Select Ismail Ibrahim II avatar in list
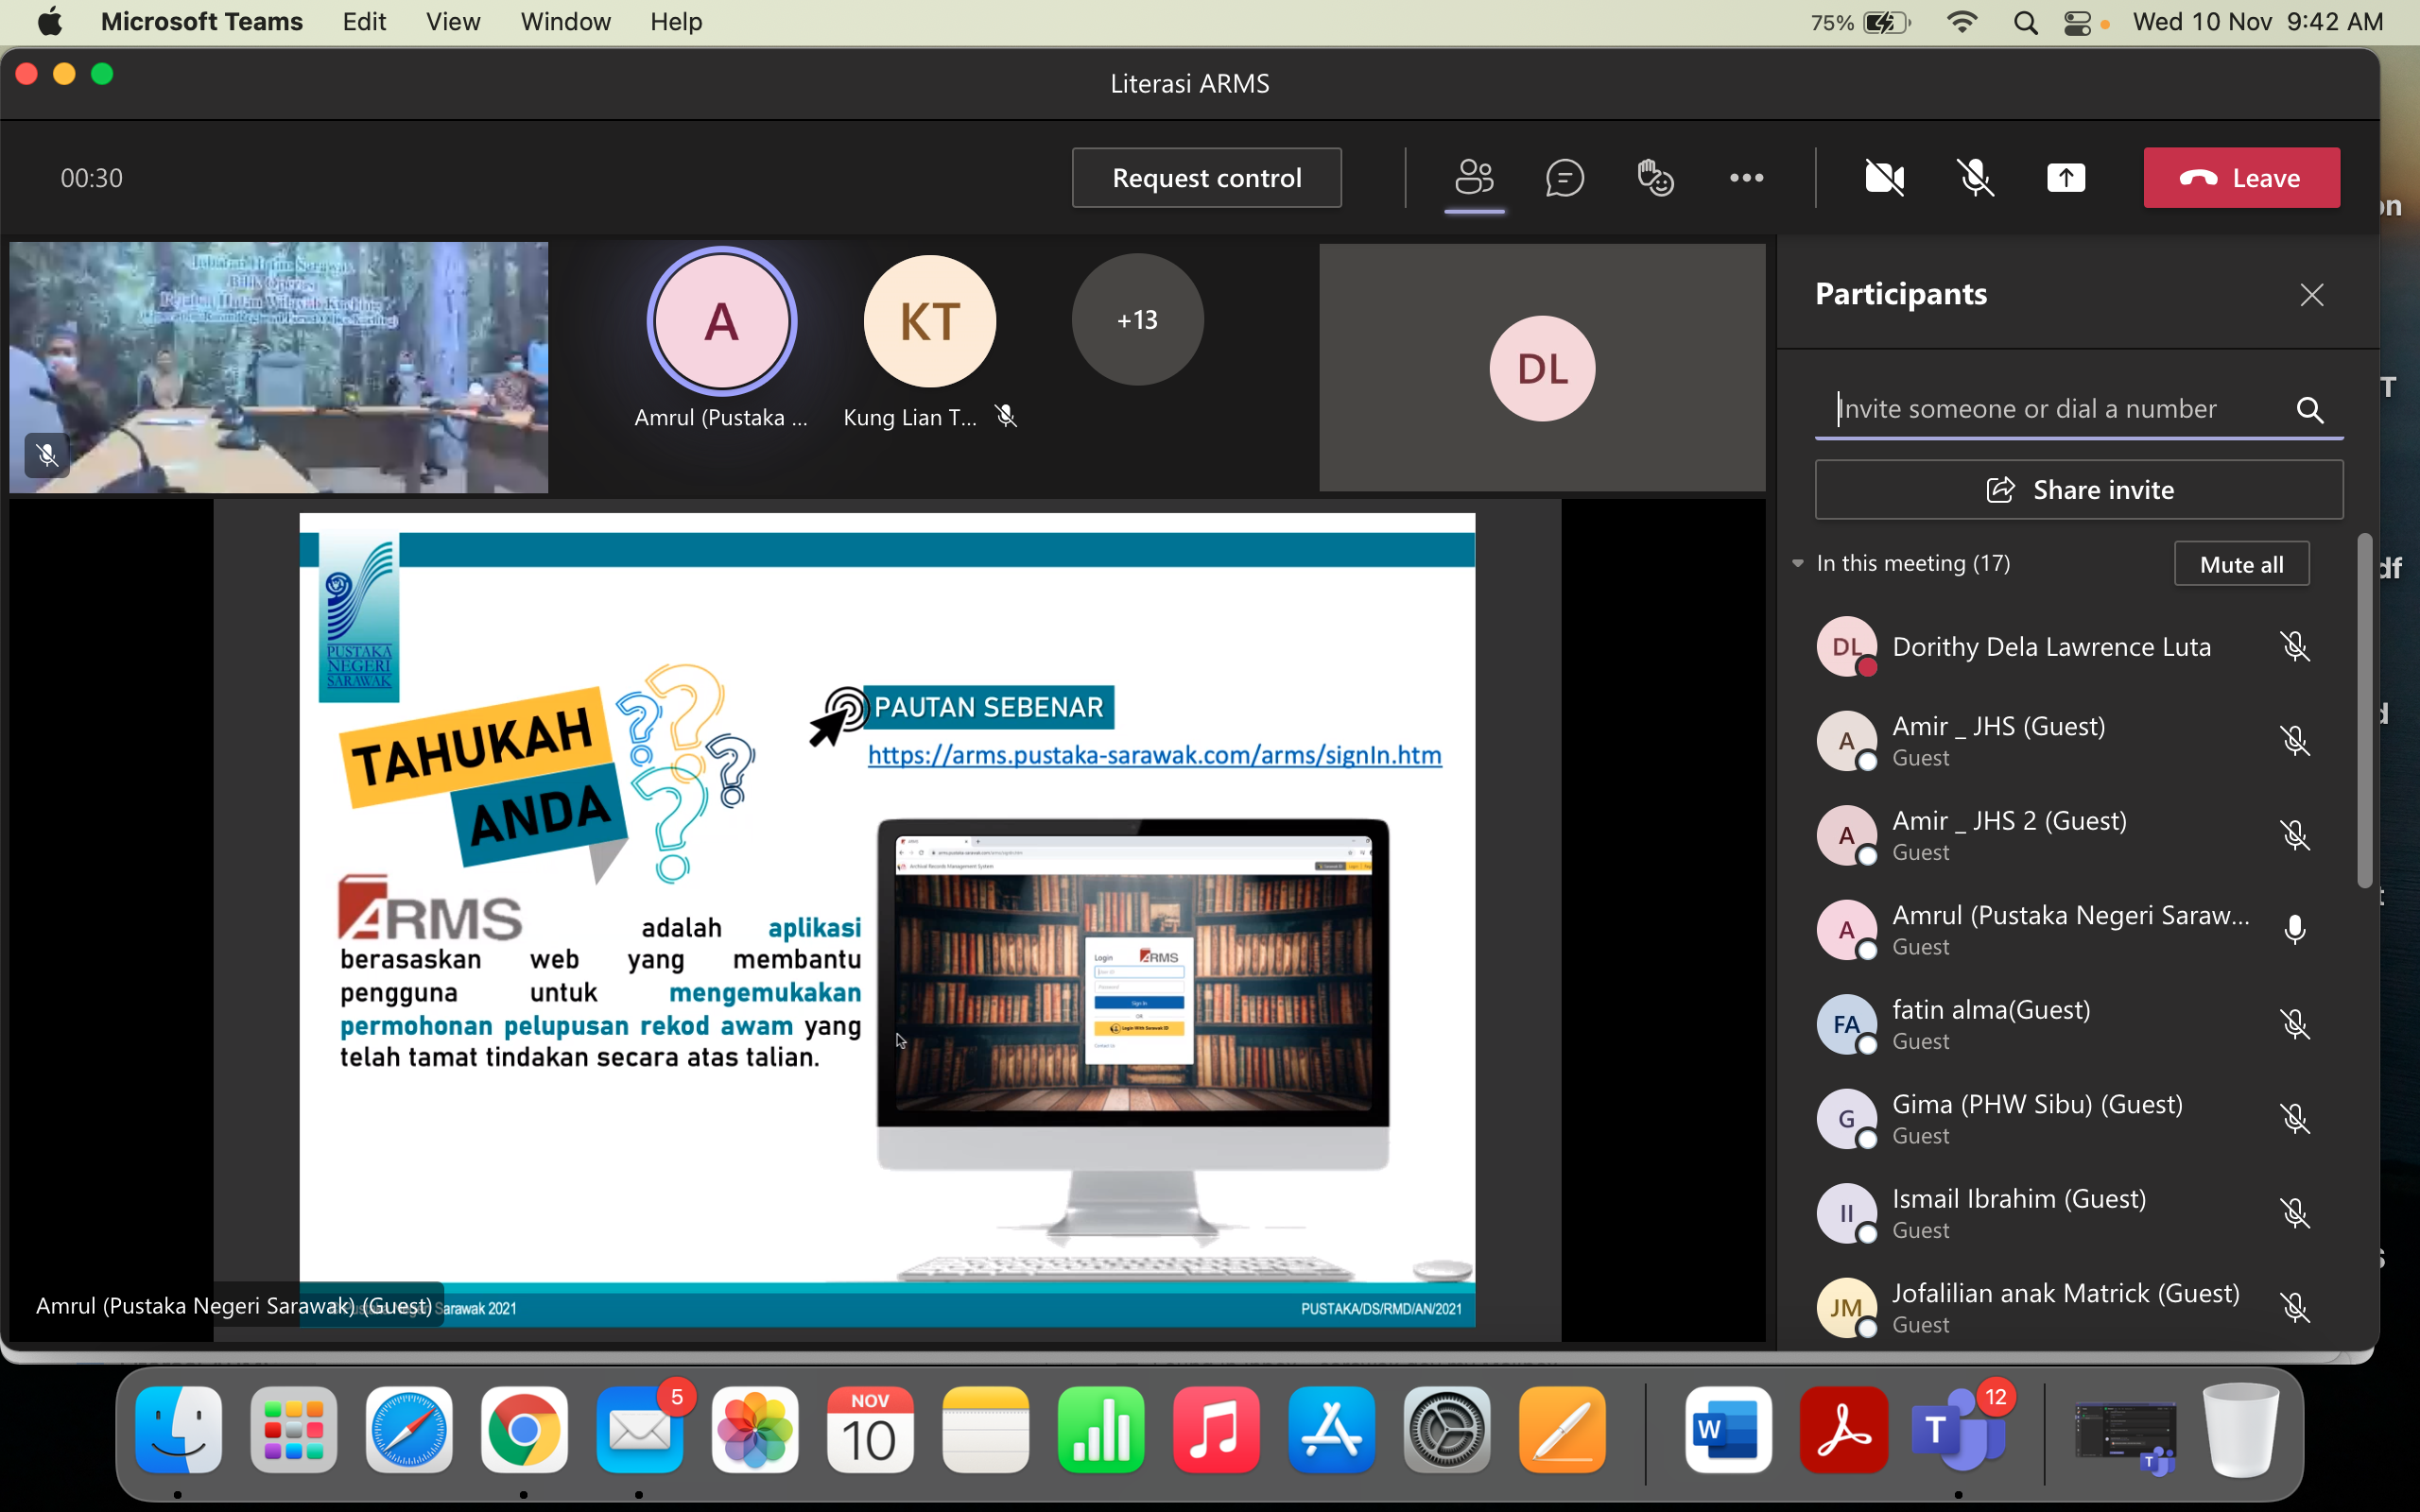 [1846, 1214]
